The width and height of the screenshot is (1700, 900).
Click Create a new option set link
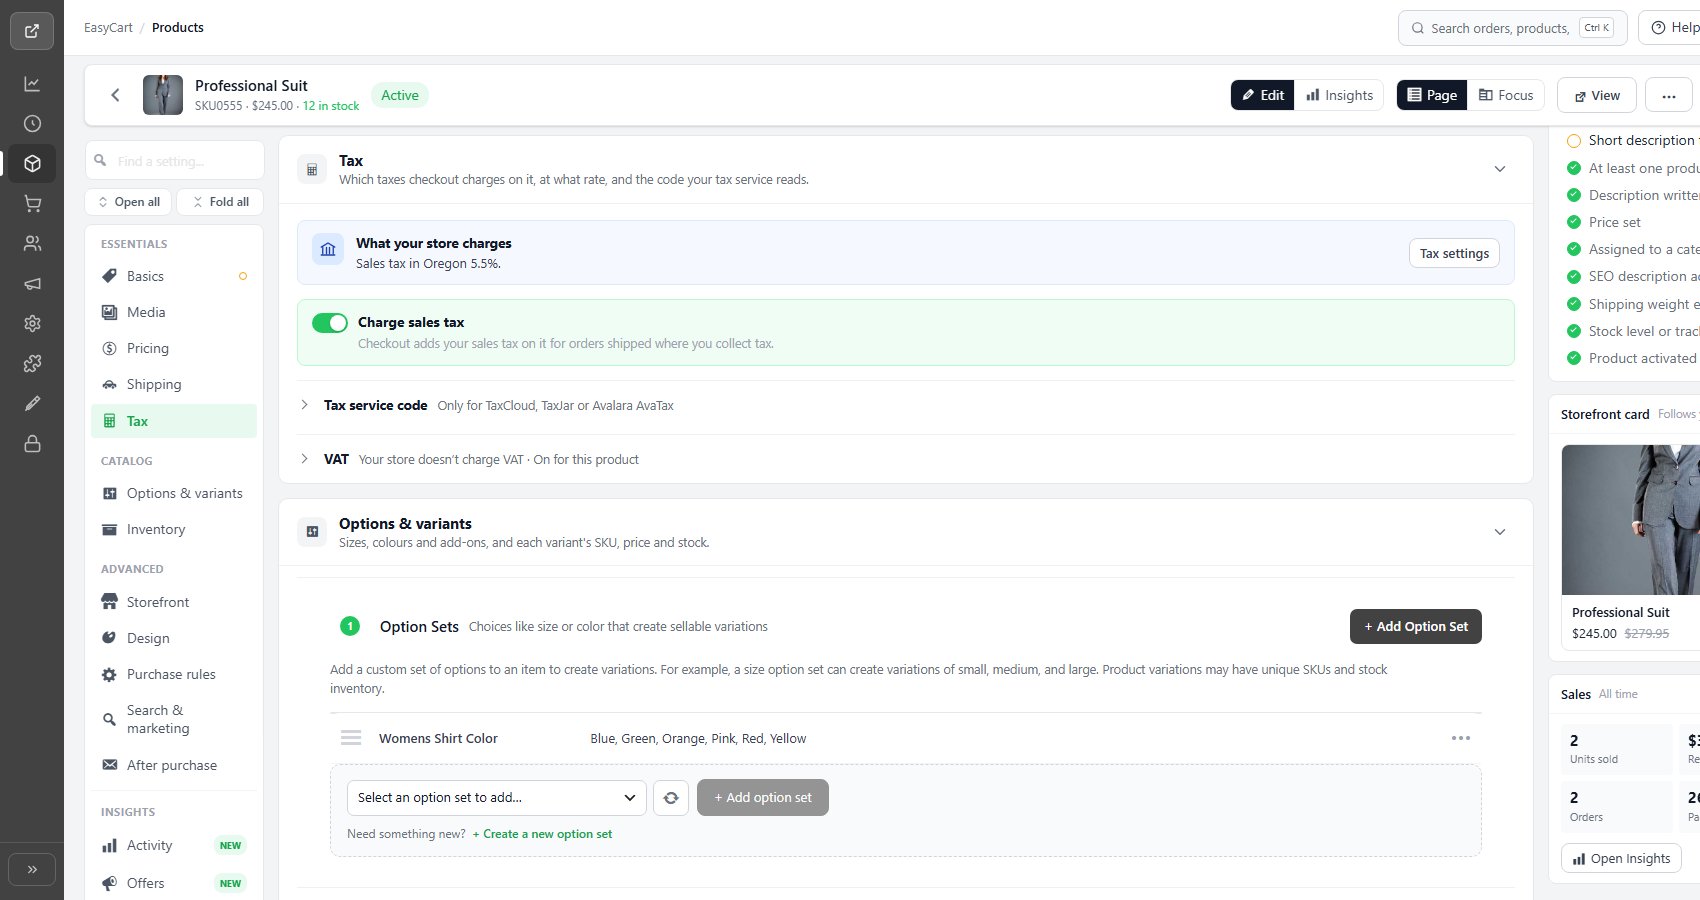click(542, 834)
